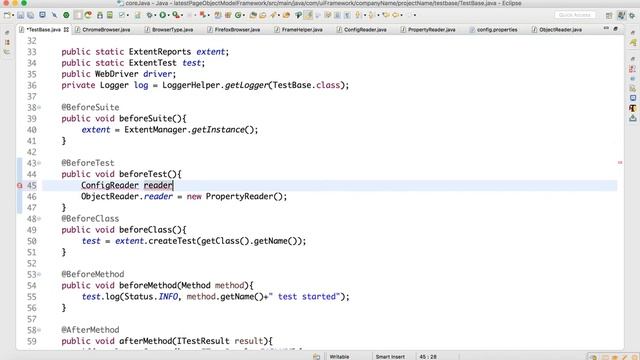Click the Open Perspective icon
640x360 pixels.
(x=609, y=16)
